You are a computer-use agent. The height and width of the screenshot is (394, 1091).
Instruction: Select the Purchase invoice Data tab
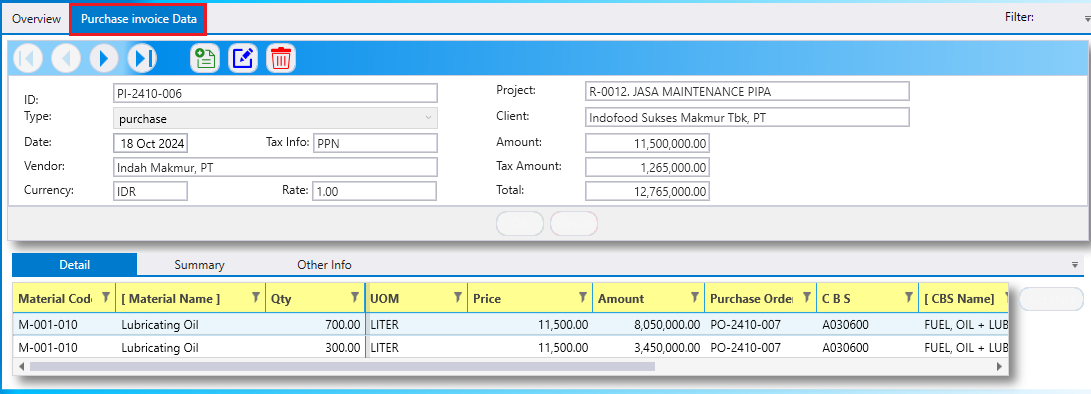[x=138, y=19]
